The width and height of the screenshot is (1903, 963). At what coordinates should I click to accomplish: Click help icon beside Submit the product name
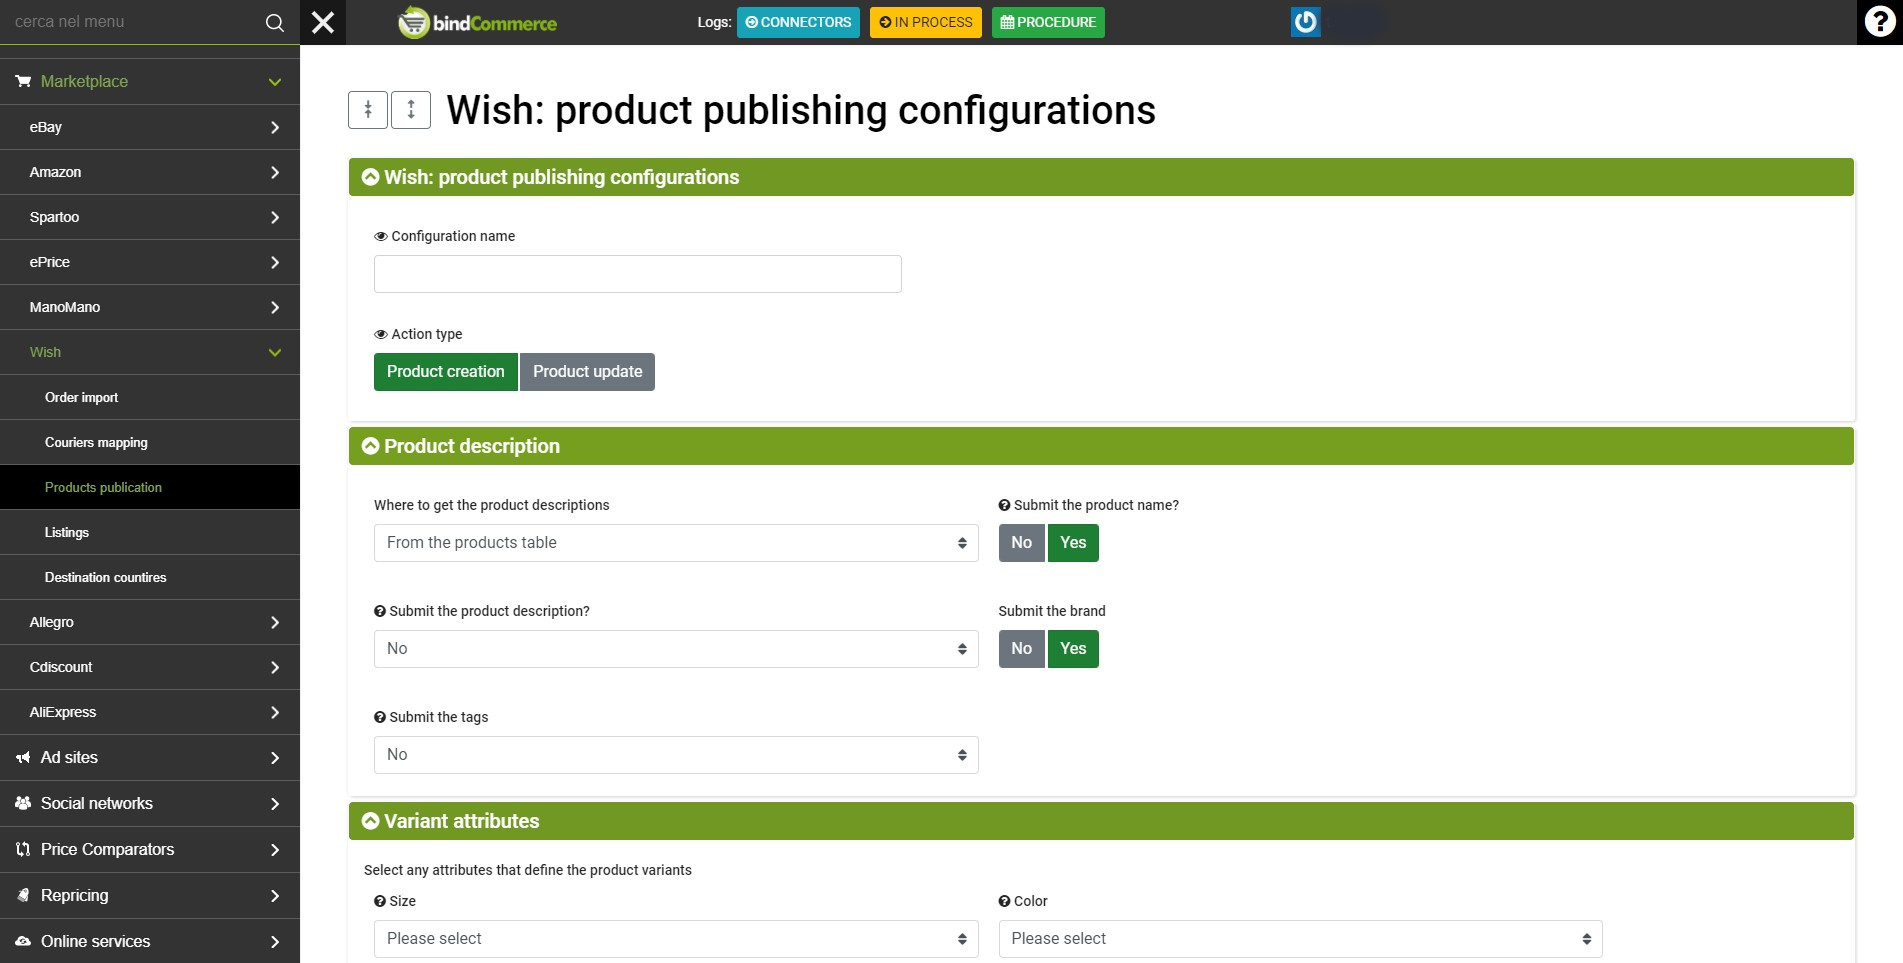pos(1004,505)
